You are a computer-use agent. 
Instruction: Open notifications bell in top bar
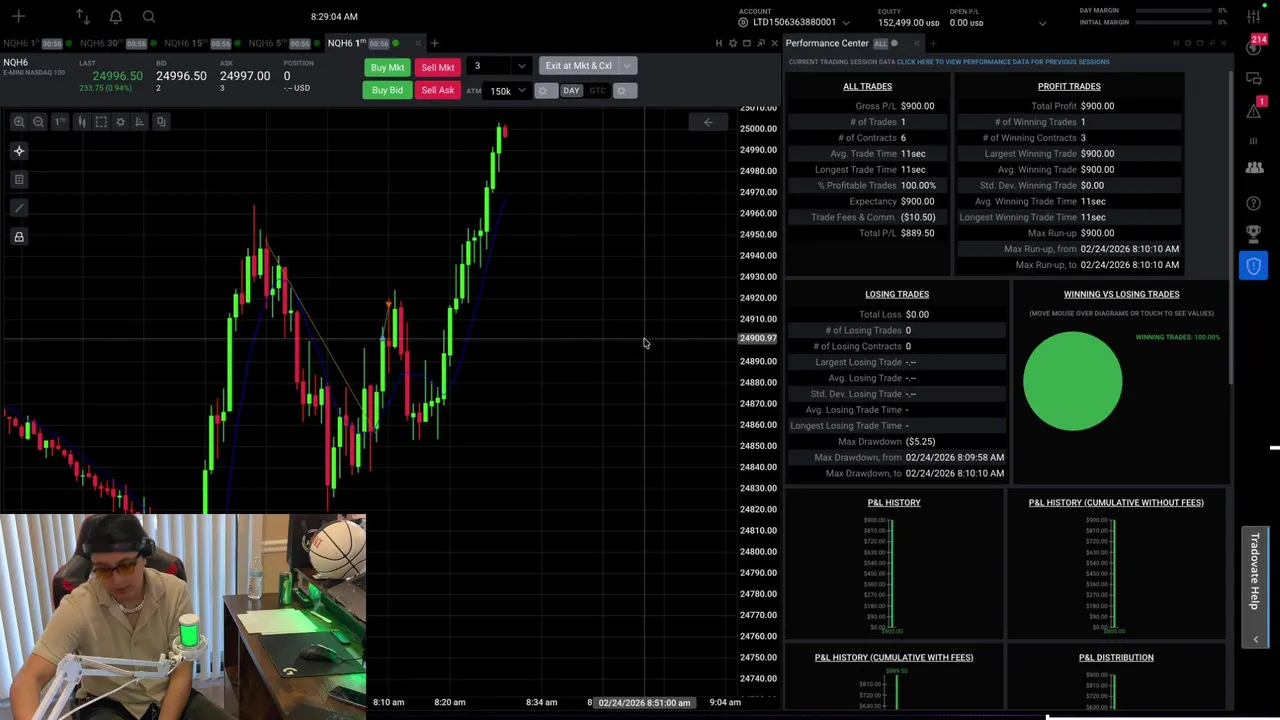[x=116, y=16]
